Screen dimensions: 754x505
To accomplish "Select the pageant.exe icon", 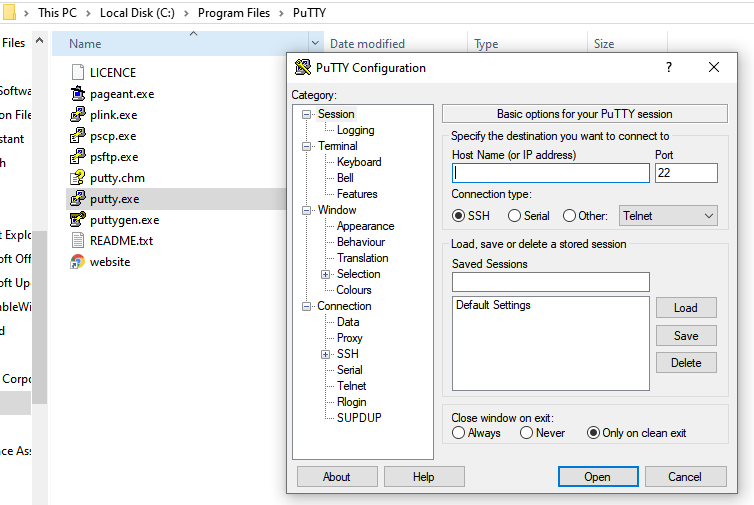I will click(x=77, y=93).
